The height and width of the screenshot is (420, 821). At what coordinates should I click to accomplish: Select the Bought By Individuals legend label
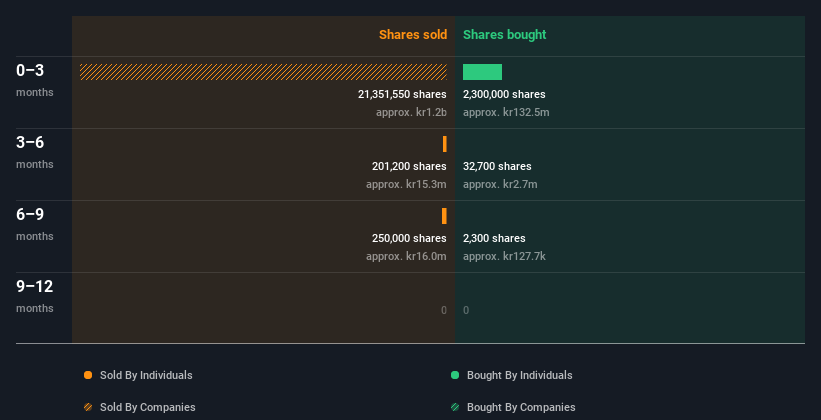[519, 375]
